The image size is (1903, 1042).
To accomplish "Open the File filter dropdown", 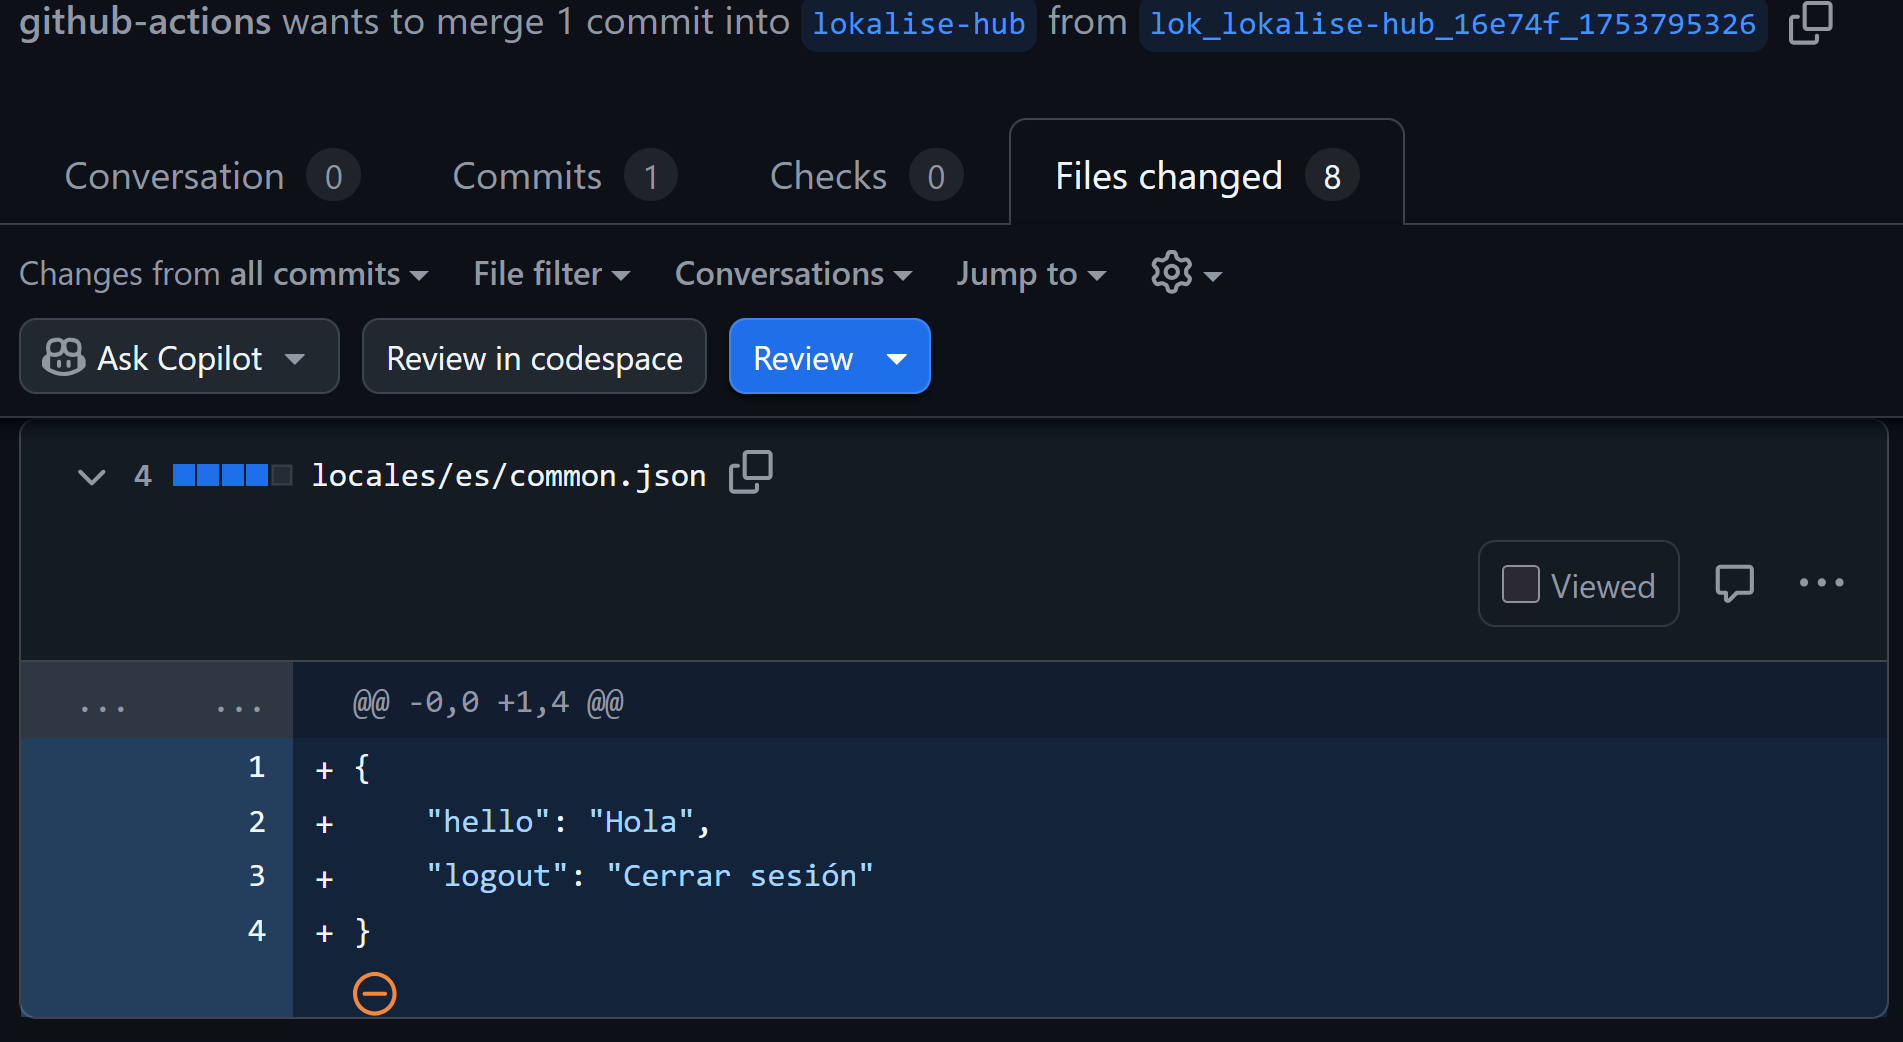I will point(551,274).
